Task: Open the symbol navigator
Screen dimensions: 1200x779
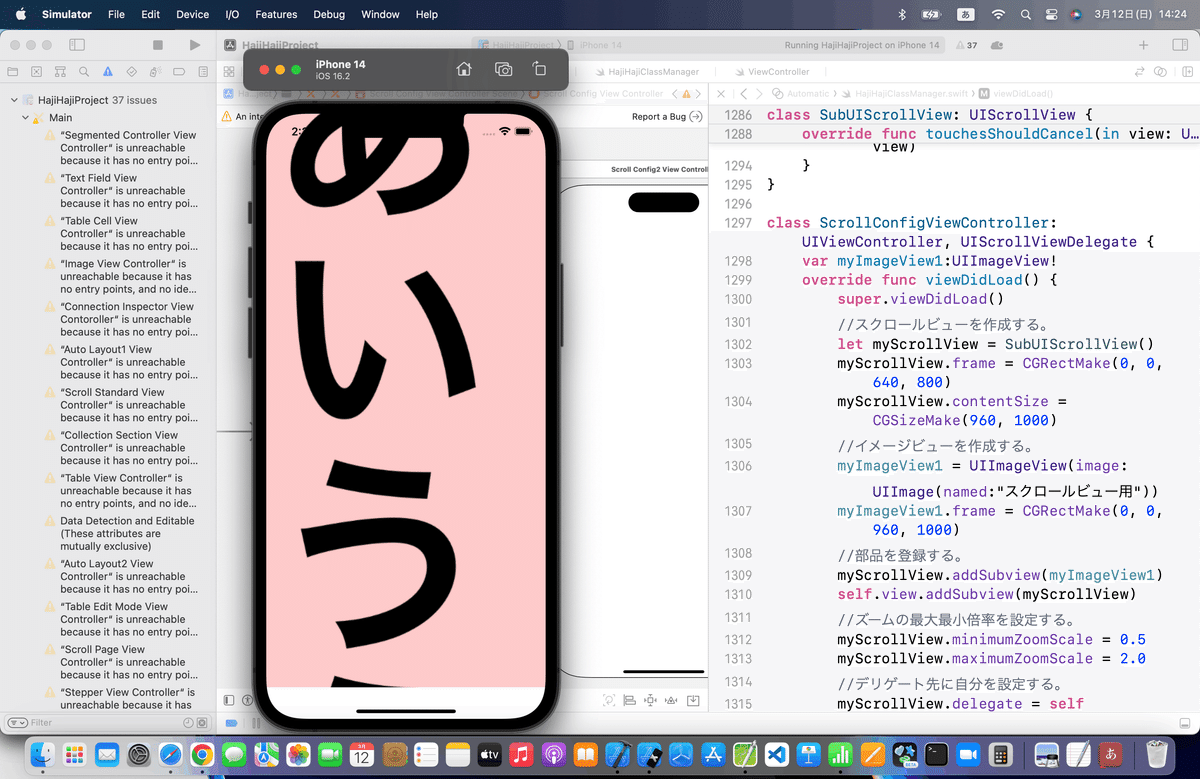Action: click(60, 72)
